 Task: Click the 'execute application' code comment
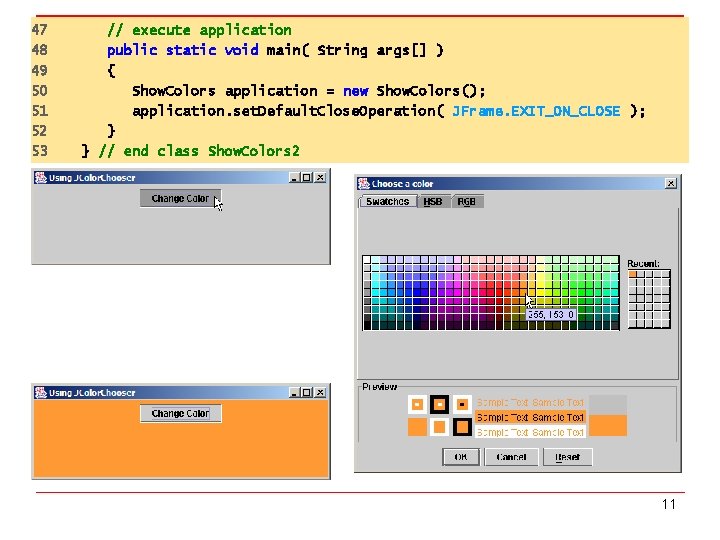pos(199,30)
